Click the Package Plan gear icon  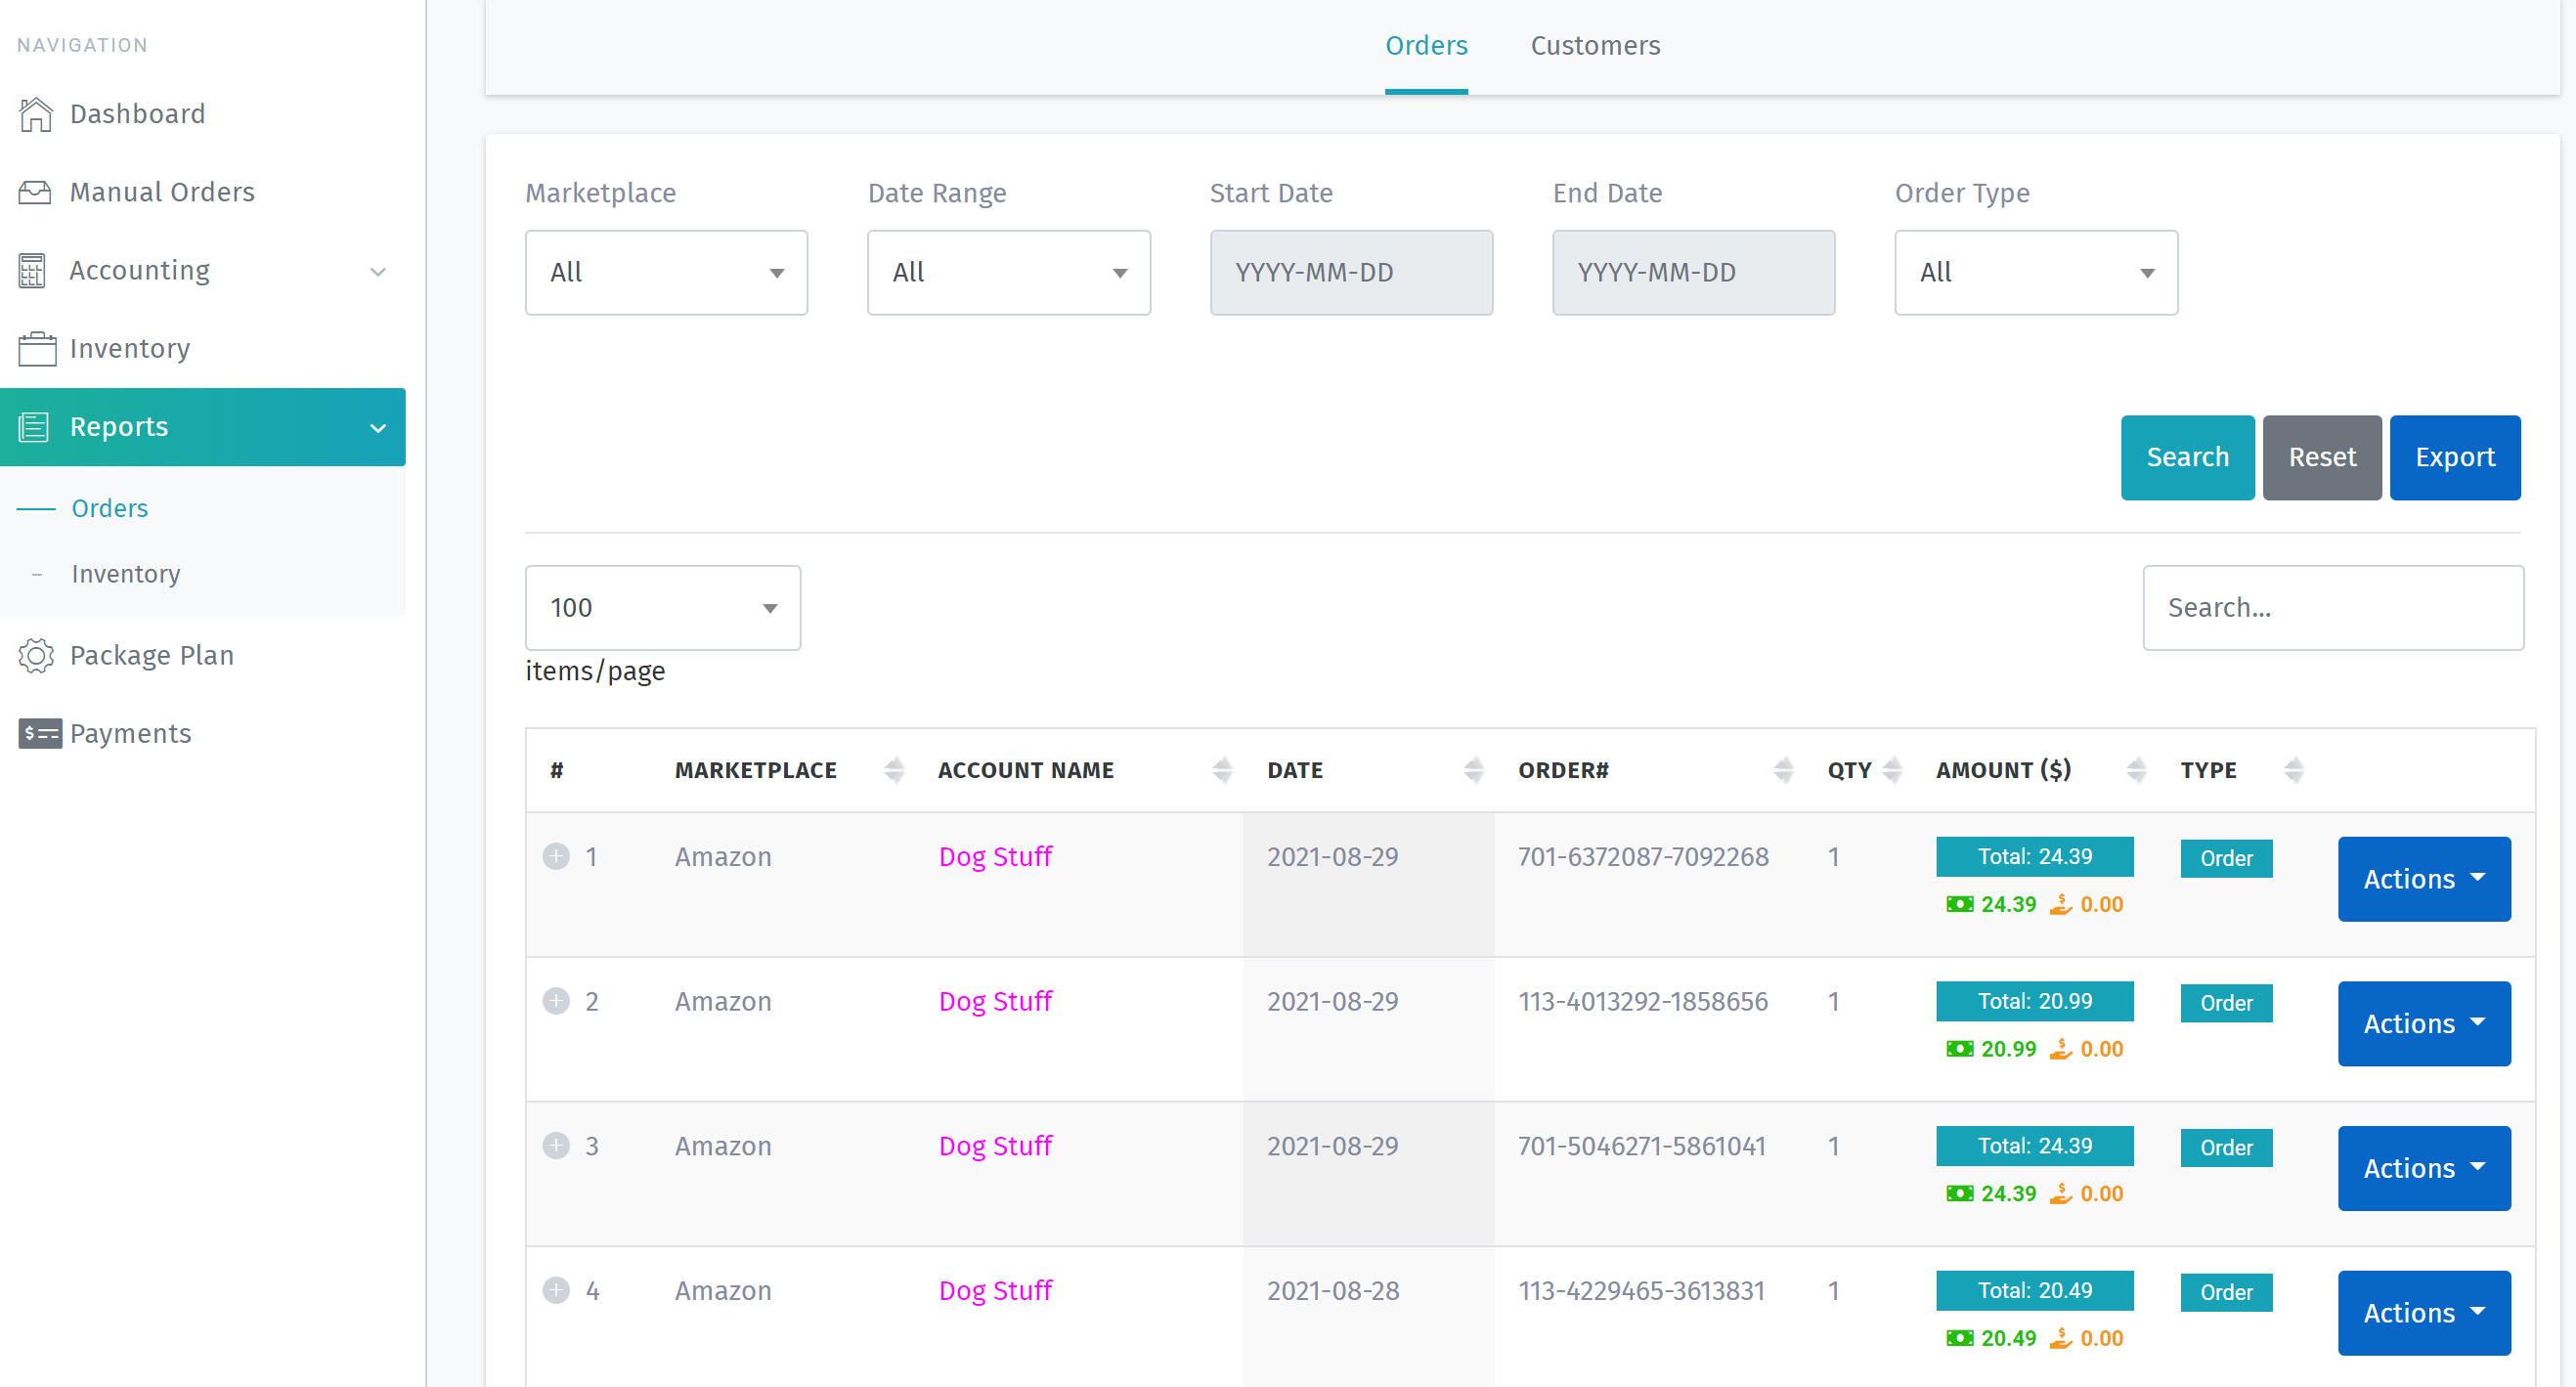tap(36, 656)
